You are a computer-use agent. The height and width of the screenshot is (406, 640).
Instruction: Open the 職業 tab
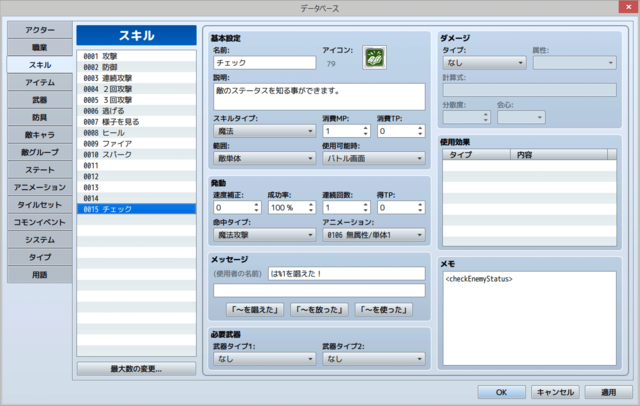pos(40,47)
